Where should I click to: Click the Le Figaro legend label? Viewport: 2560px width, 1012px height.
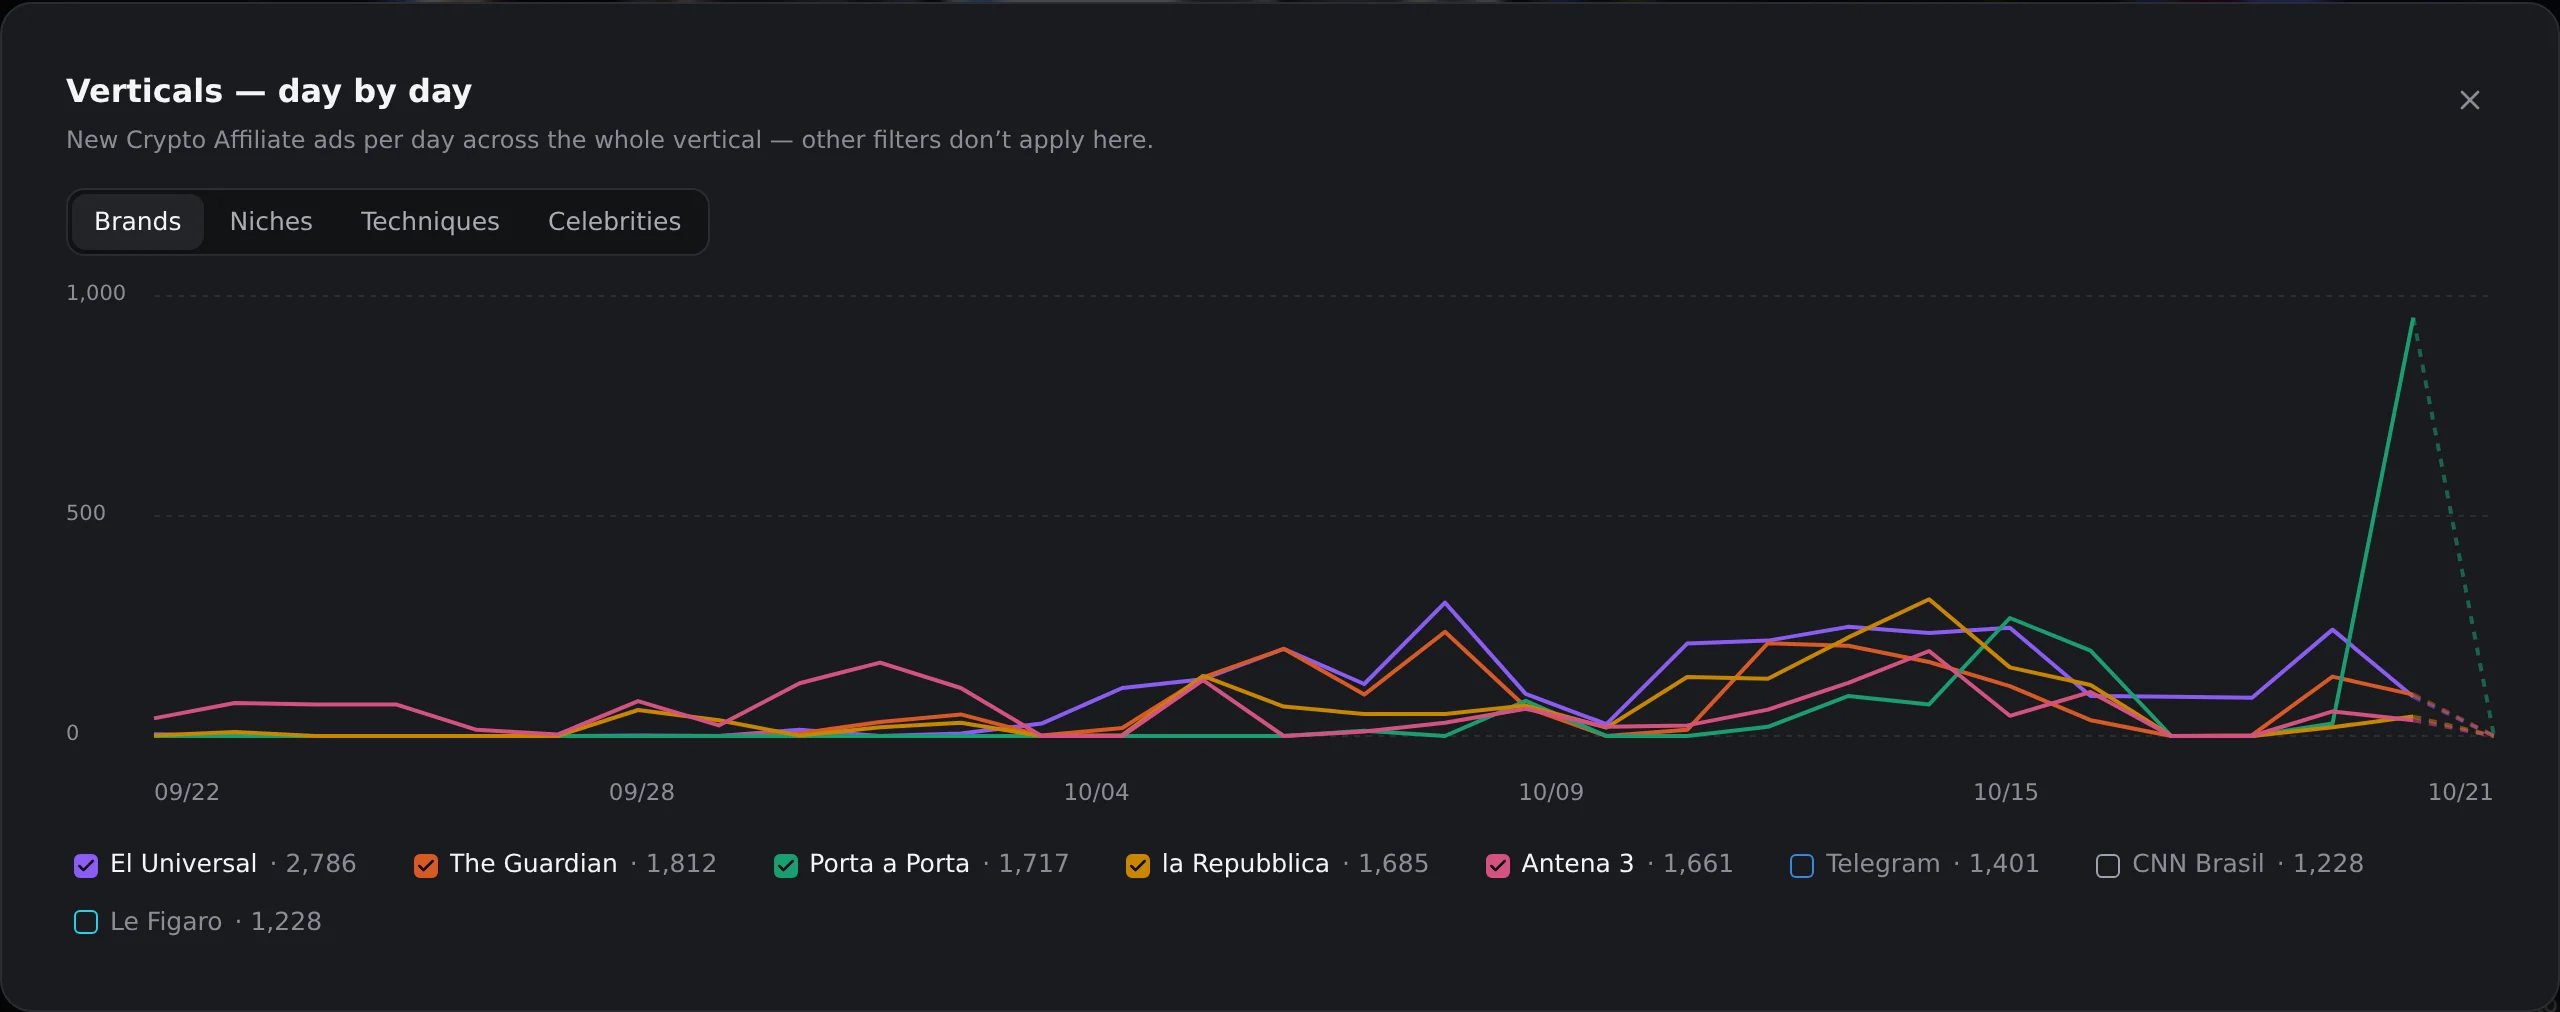tap(166, 921)
